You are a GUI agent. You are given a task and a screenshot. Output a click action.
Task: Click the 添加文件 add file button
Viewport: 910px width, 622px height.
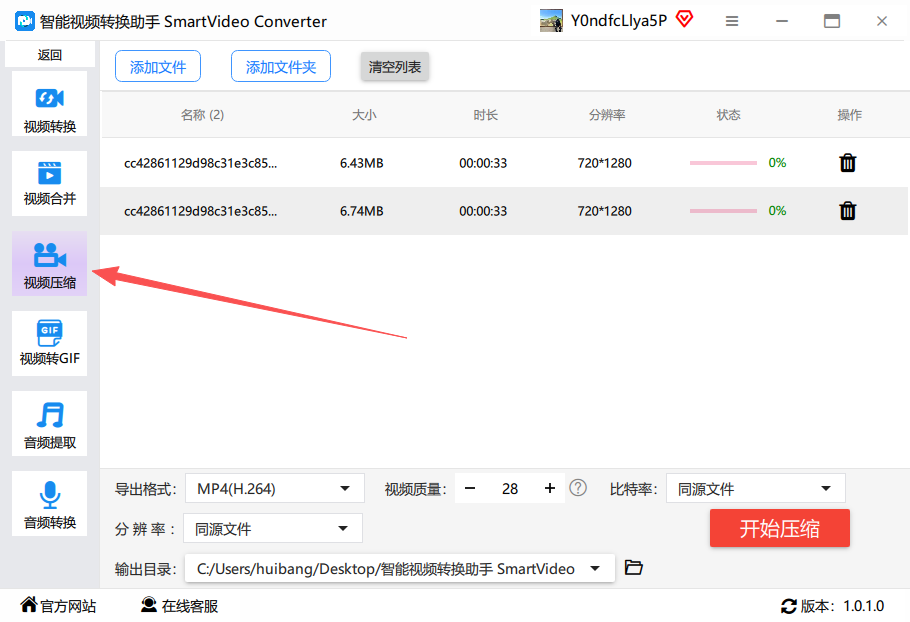(158, 67)
